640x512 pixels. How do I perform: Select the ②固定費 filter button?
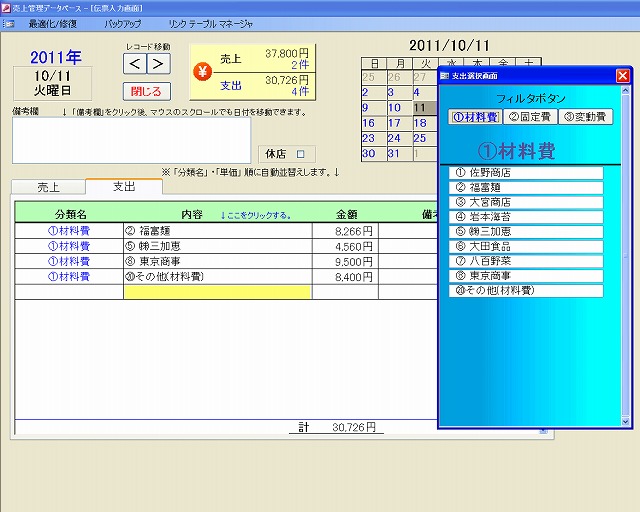(530, 117)
